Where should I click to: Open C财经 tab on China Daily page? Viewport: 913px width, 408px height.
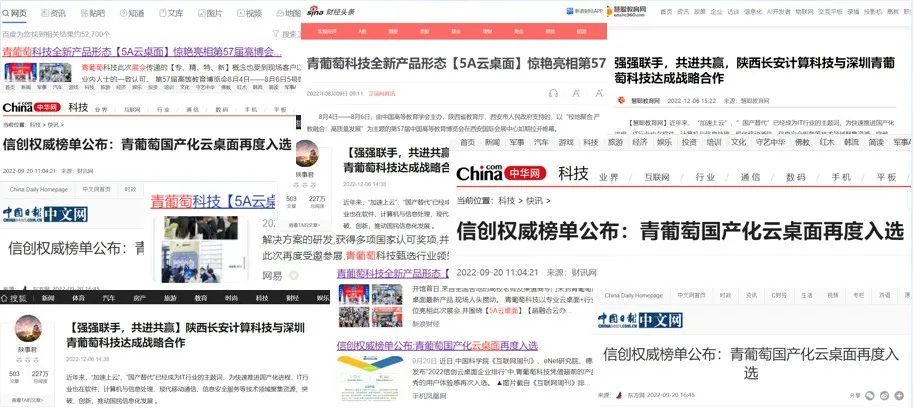click(780, 296)
